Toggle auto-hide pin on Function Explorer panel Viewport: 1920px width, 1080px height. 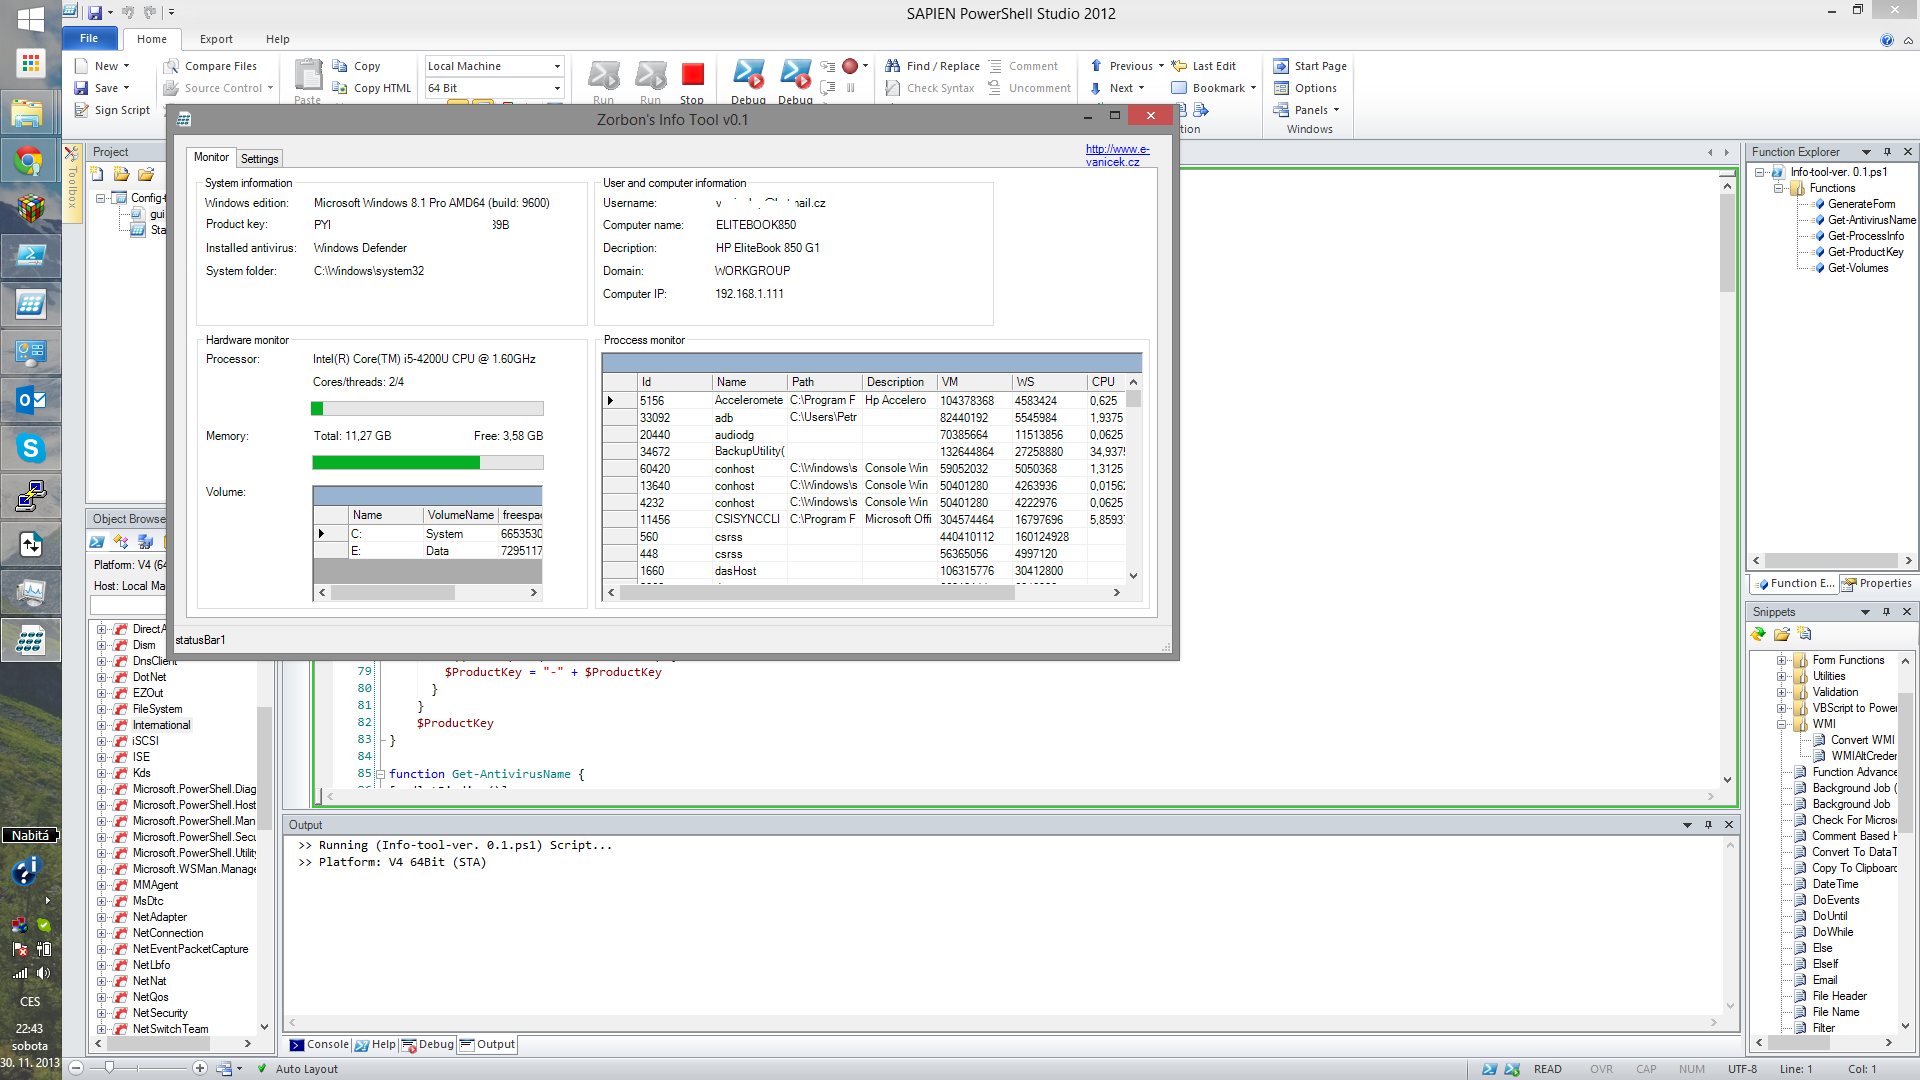[x=1887, y=152]
